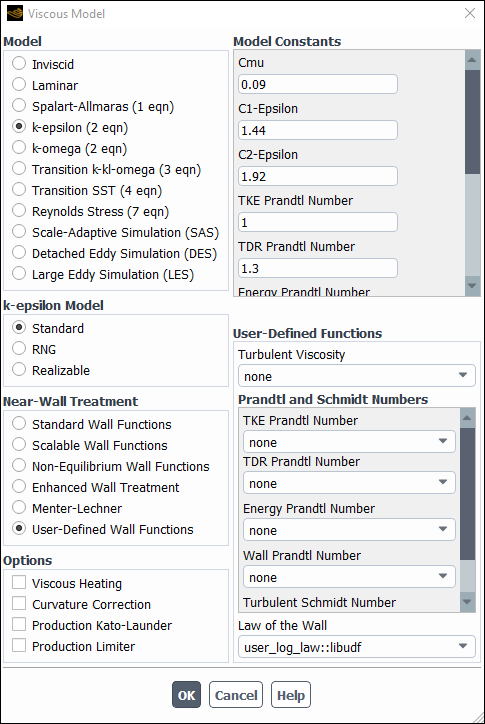Click the Model Constants scrollbar thumb

pos(472,122)
